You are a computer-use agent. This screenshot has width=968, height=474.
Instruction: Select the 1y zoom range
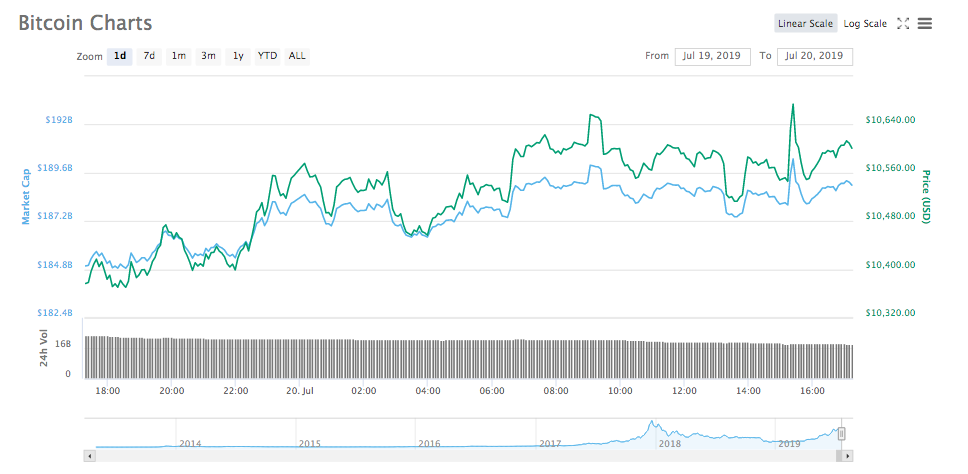238,56
